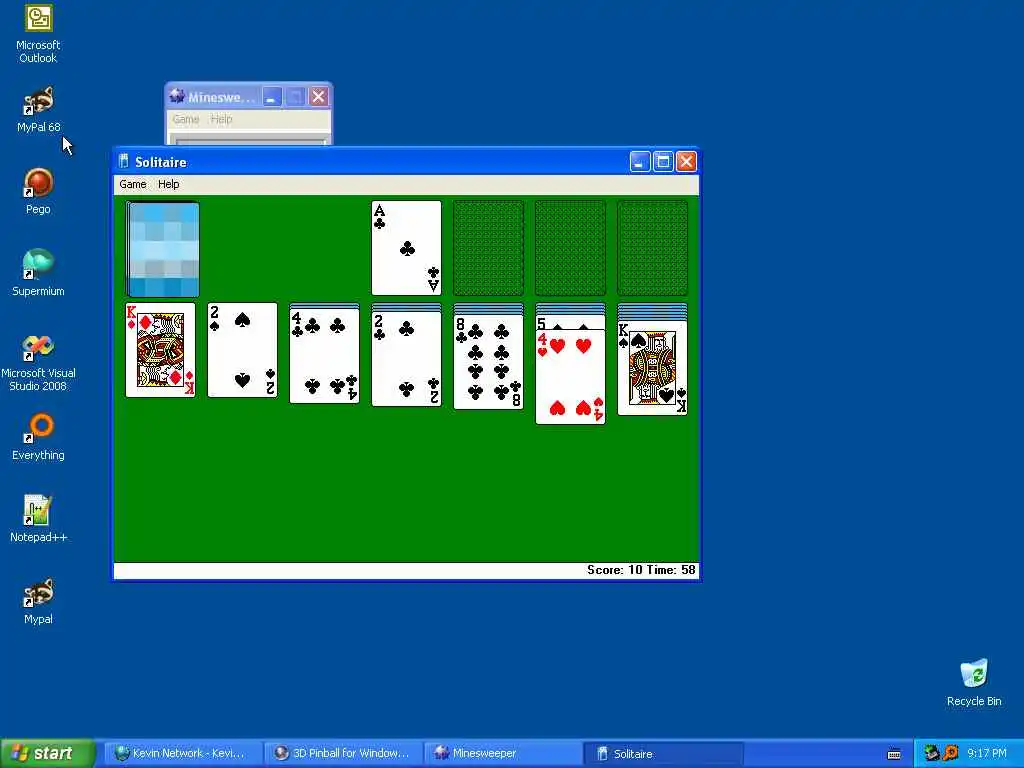Minimize the Minesweeper window
This screenshot has width=1024, height=768.
tap(272, 97)
